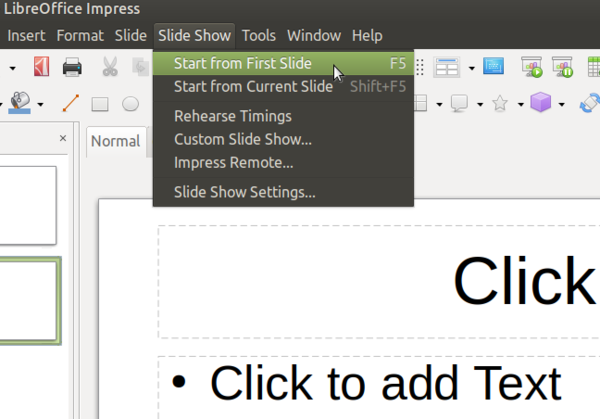Select the purple 3D Objects cube tool
Viewport: 600px width, 419px height.
[541, 102]
